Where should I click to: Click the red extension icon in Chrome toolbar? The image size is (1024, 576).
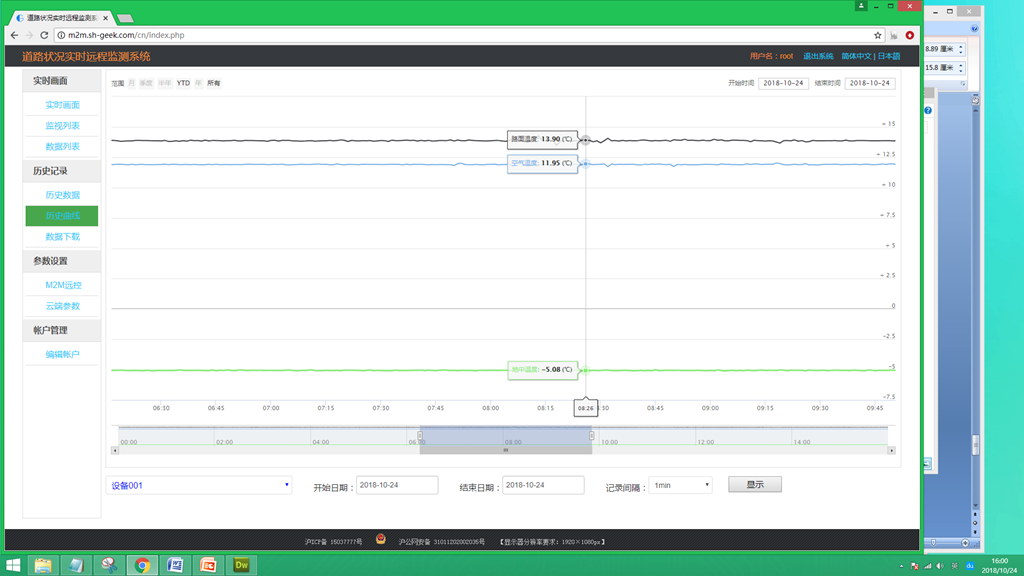pyautogui.click(x=909, y=35)
